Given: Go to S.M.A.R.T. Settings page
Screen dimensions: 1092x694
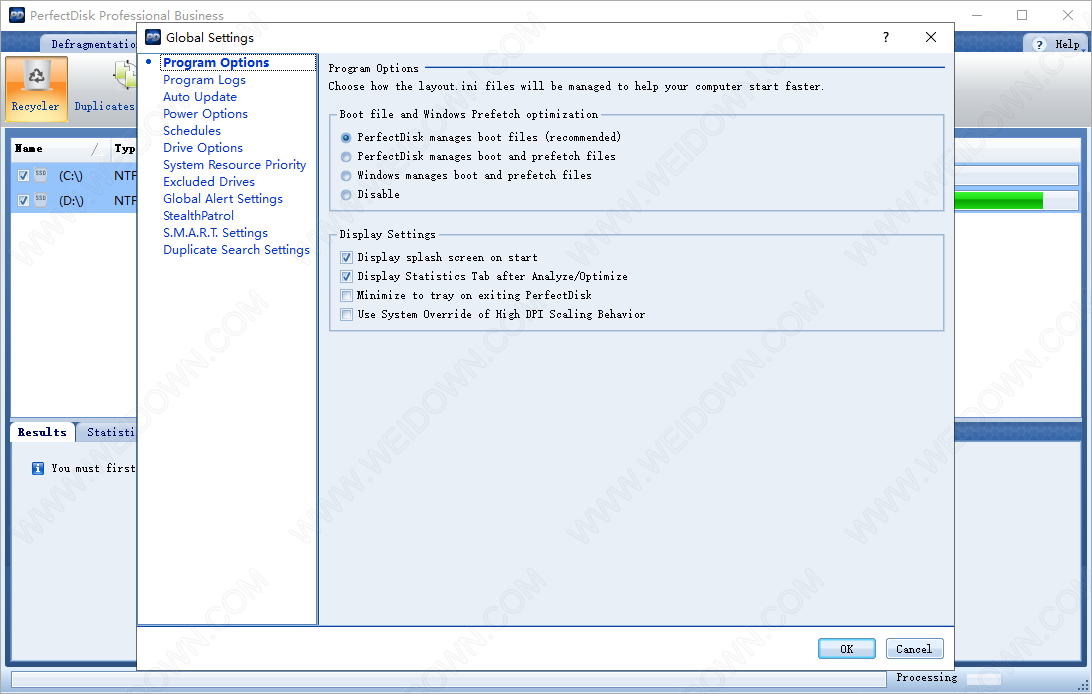Looking at the screenshot, I should (215, 233).
